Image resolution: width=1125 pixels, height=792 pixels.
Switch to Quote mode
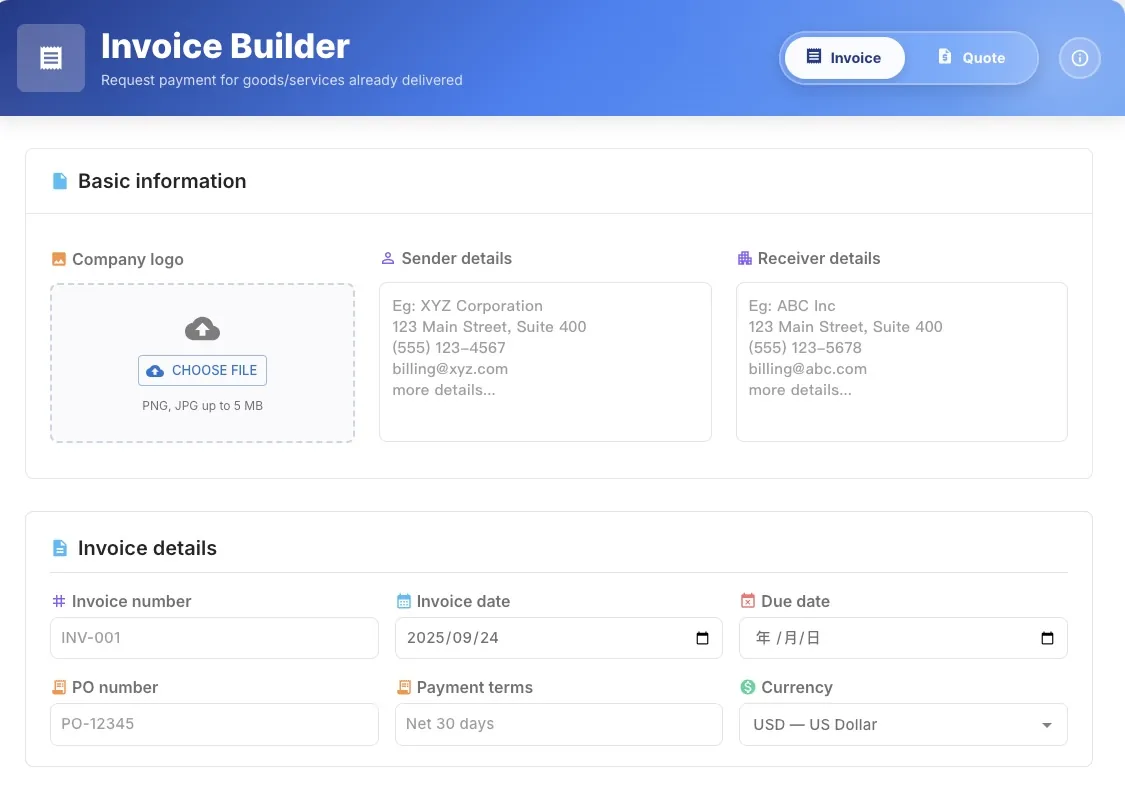click(x=971, y=58)
